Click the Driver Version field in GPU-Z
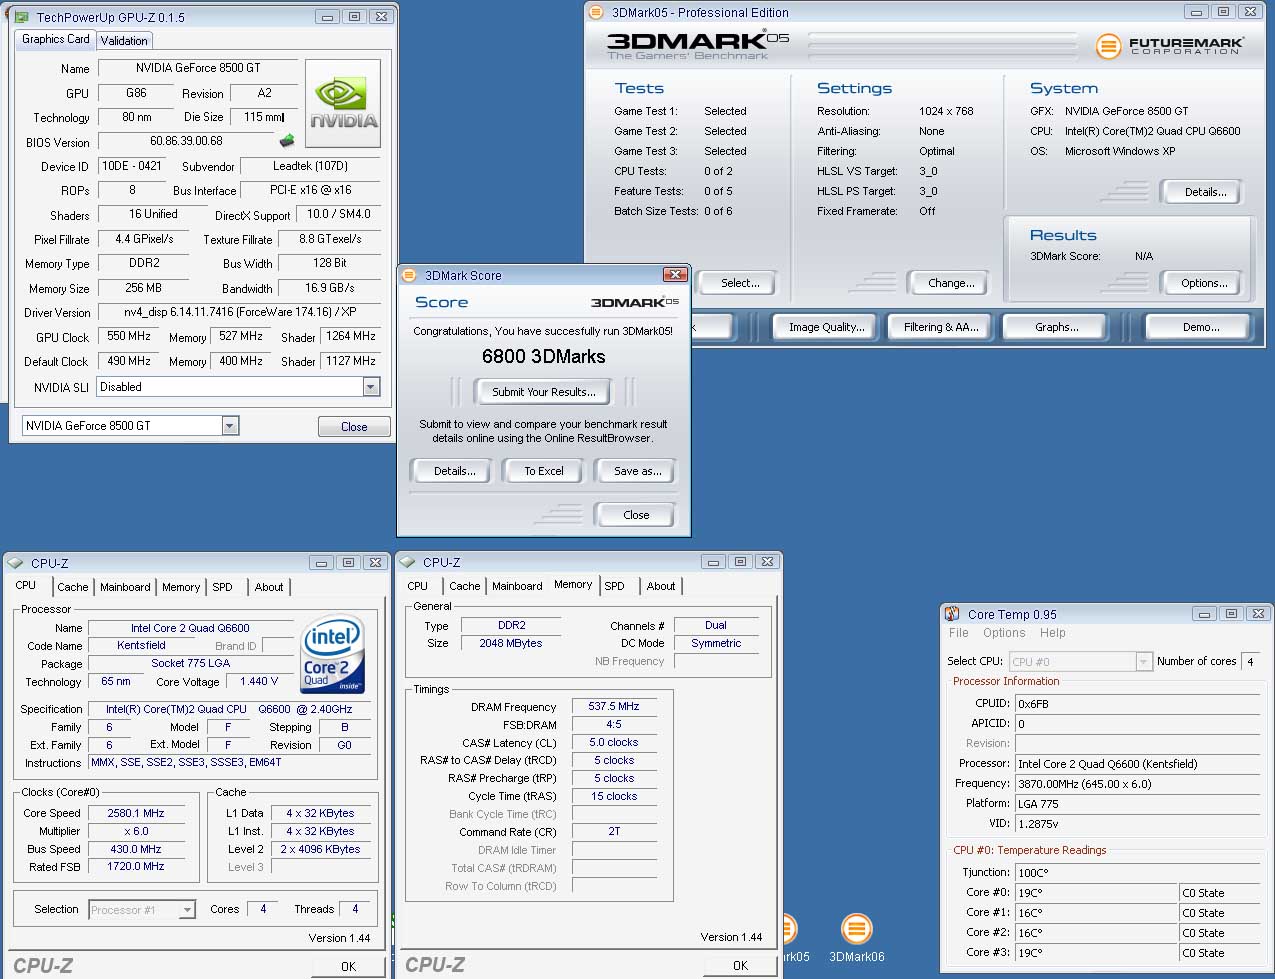The width and height of the screenshot is (1275, 979). (239, 312)
